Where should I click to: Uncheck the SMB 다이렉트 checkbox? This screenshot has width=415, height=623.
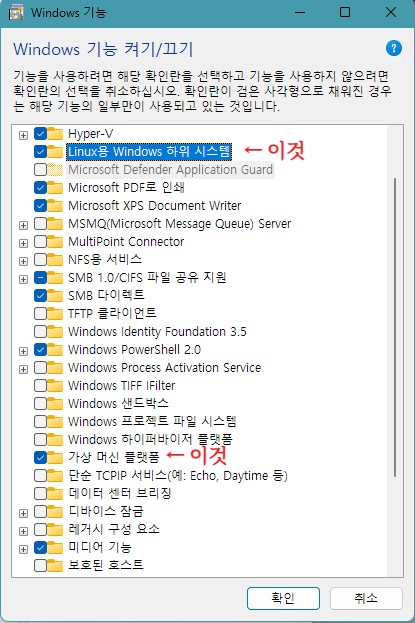click(x=41, y=295)
